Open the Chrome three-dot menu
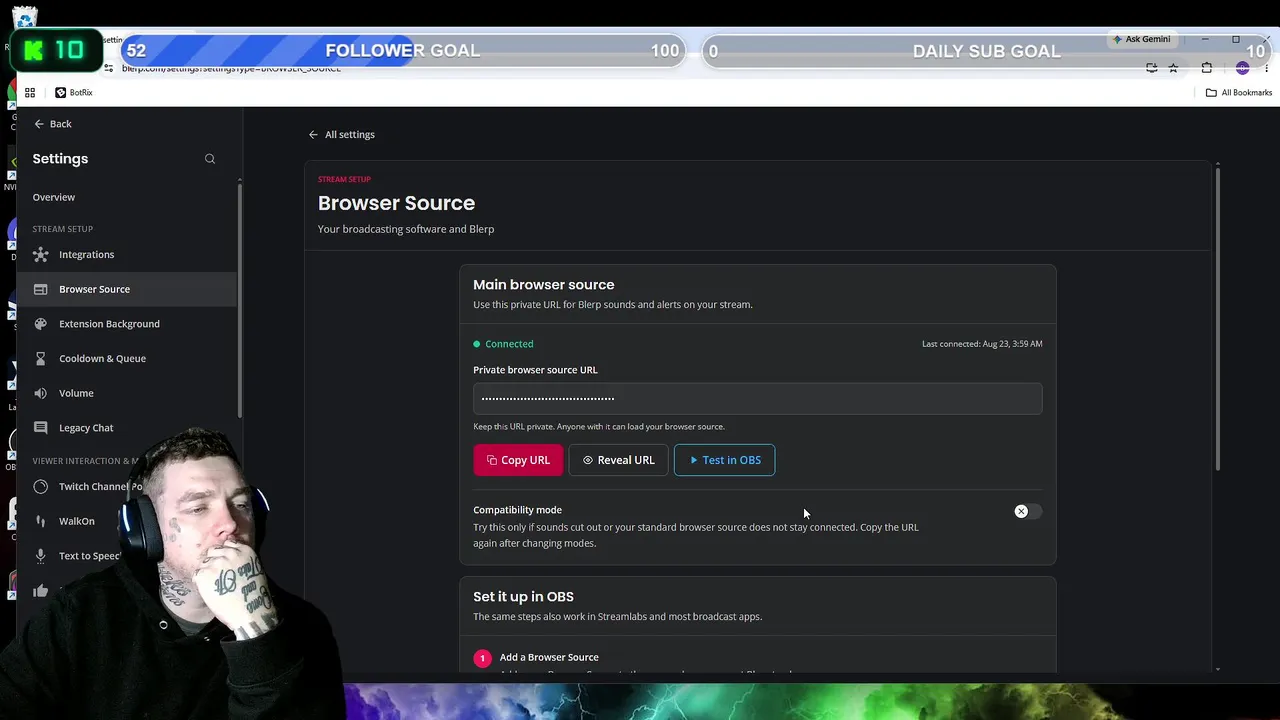 click(1265, 68)
